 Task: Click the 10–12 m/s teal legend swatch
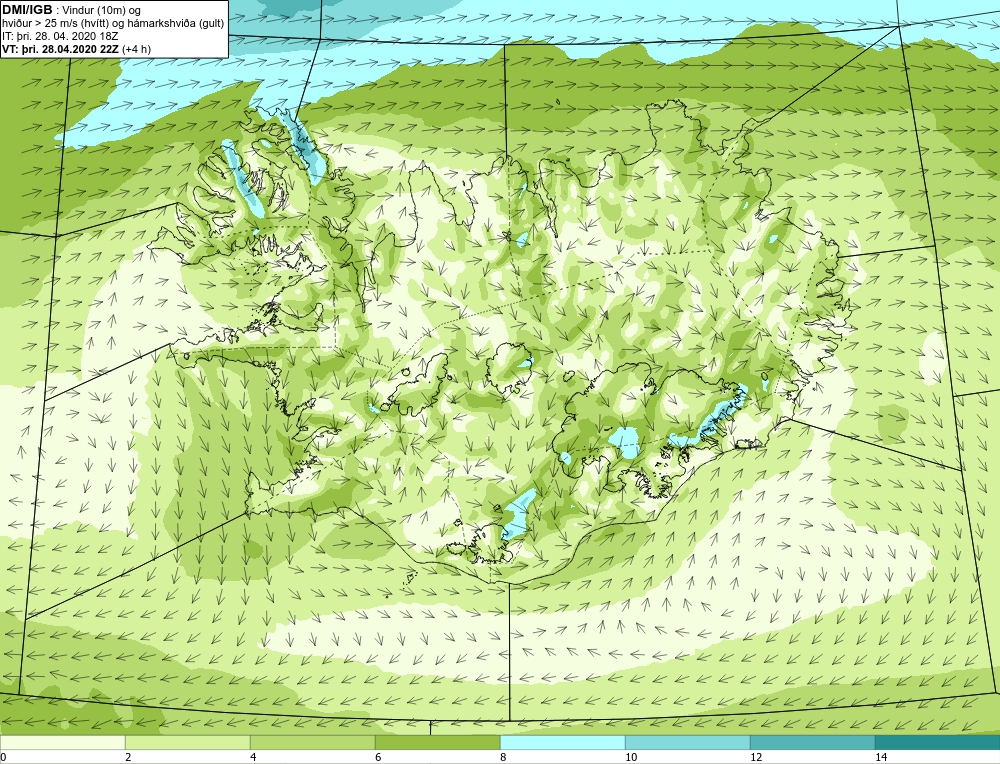click(x=688, y=742)
